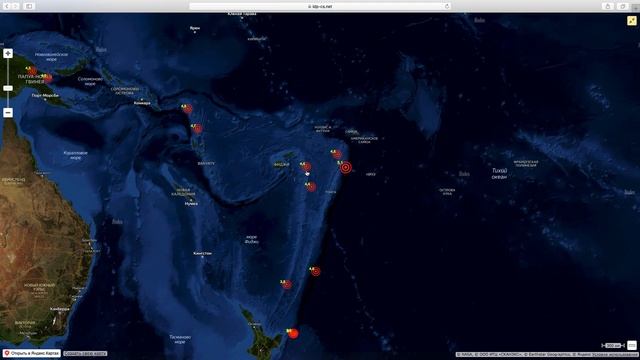Zoom out the map with minus button
Viewport: 640px width, 360px height.
click(x=8, y=113)
